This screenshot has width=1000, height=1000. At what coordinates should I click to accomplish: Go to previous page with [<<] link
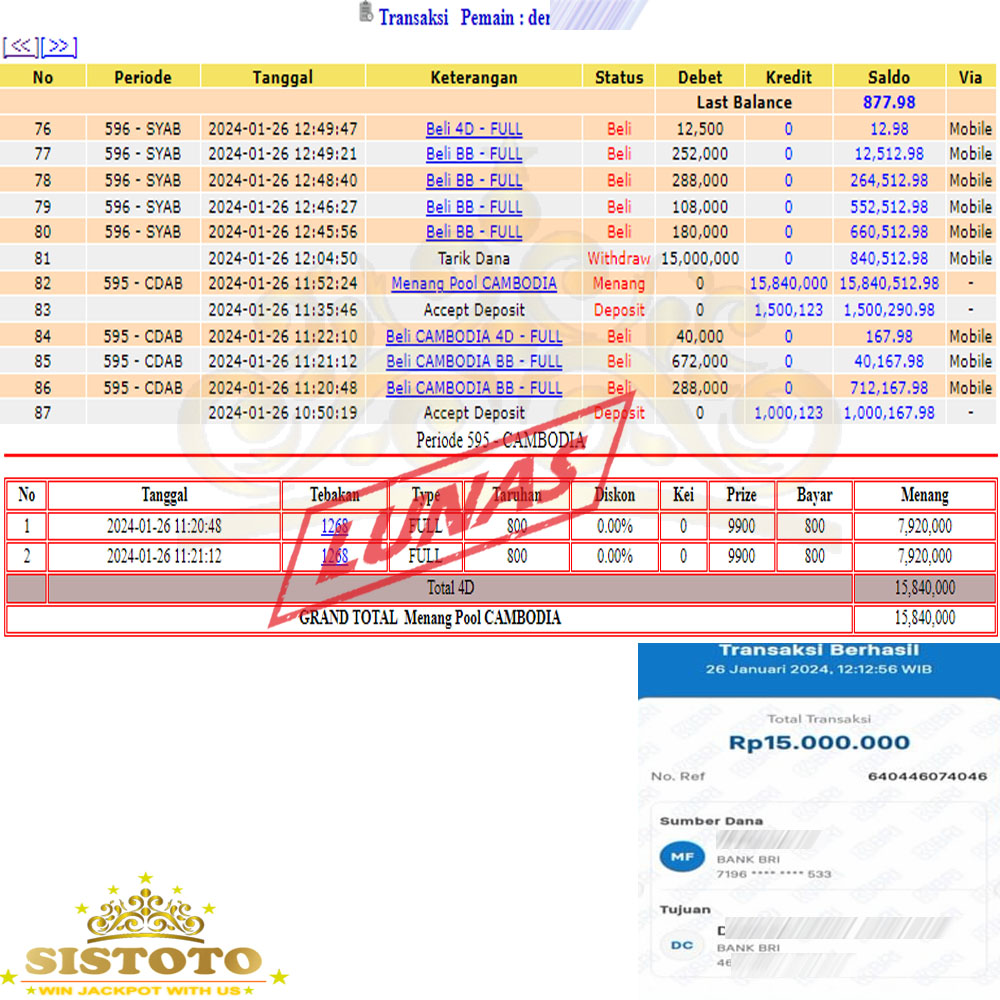click(21, 47)
